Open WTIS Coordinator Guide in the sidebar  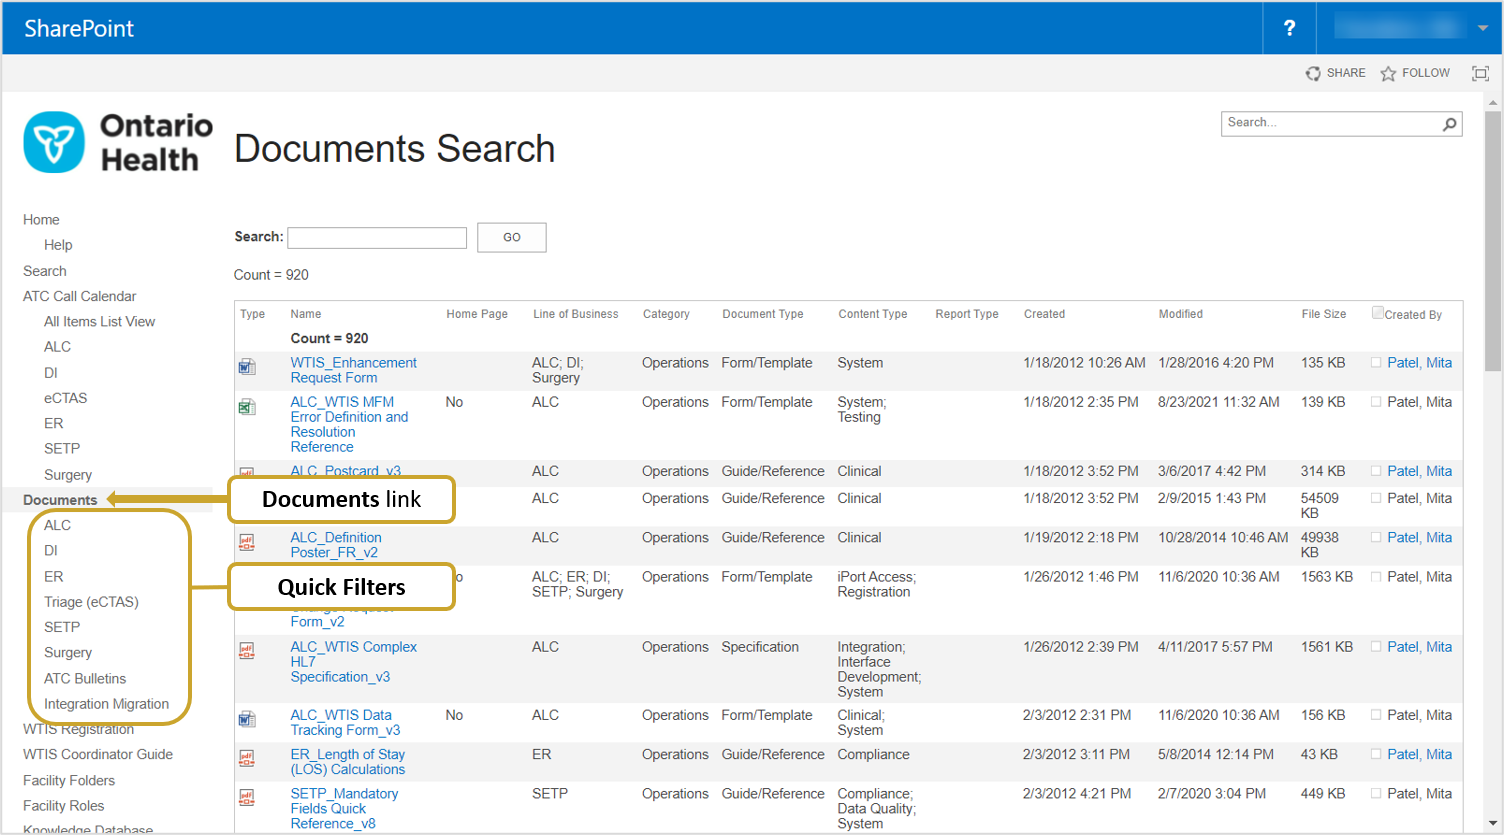pyautogui.click(x=98, y=755)
